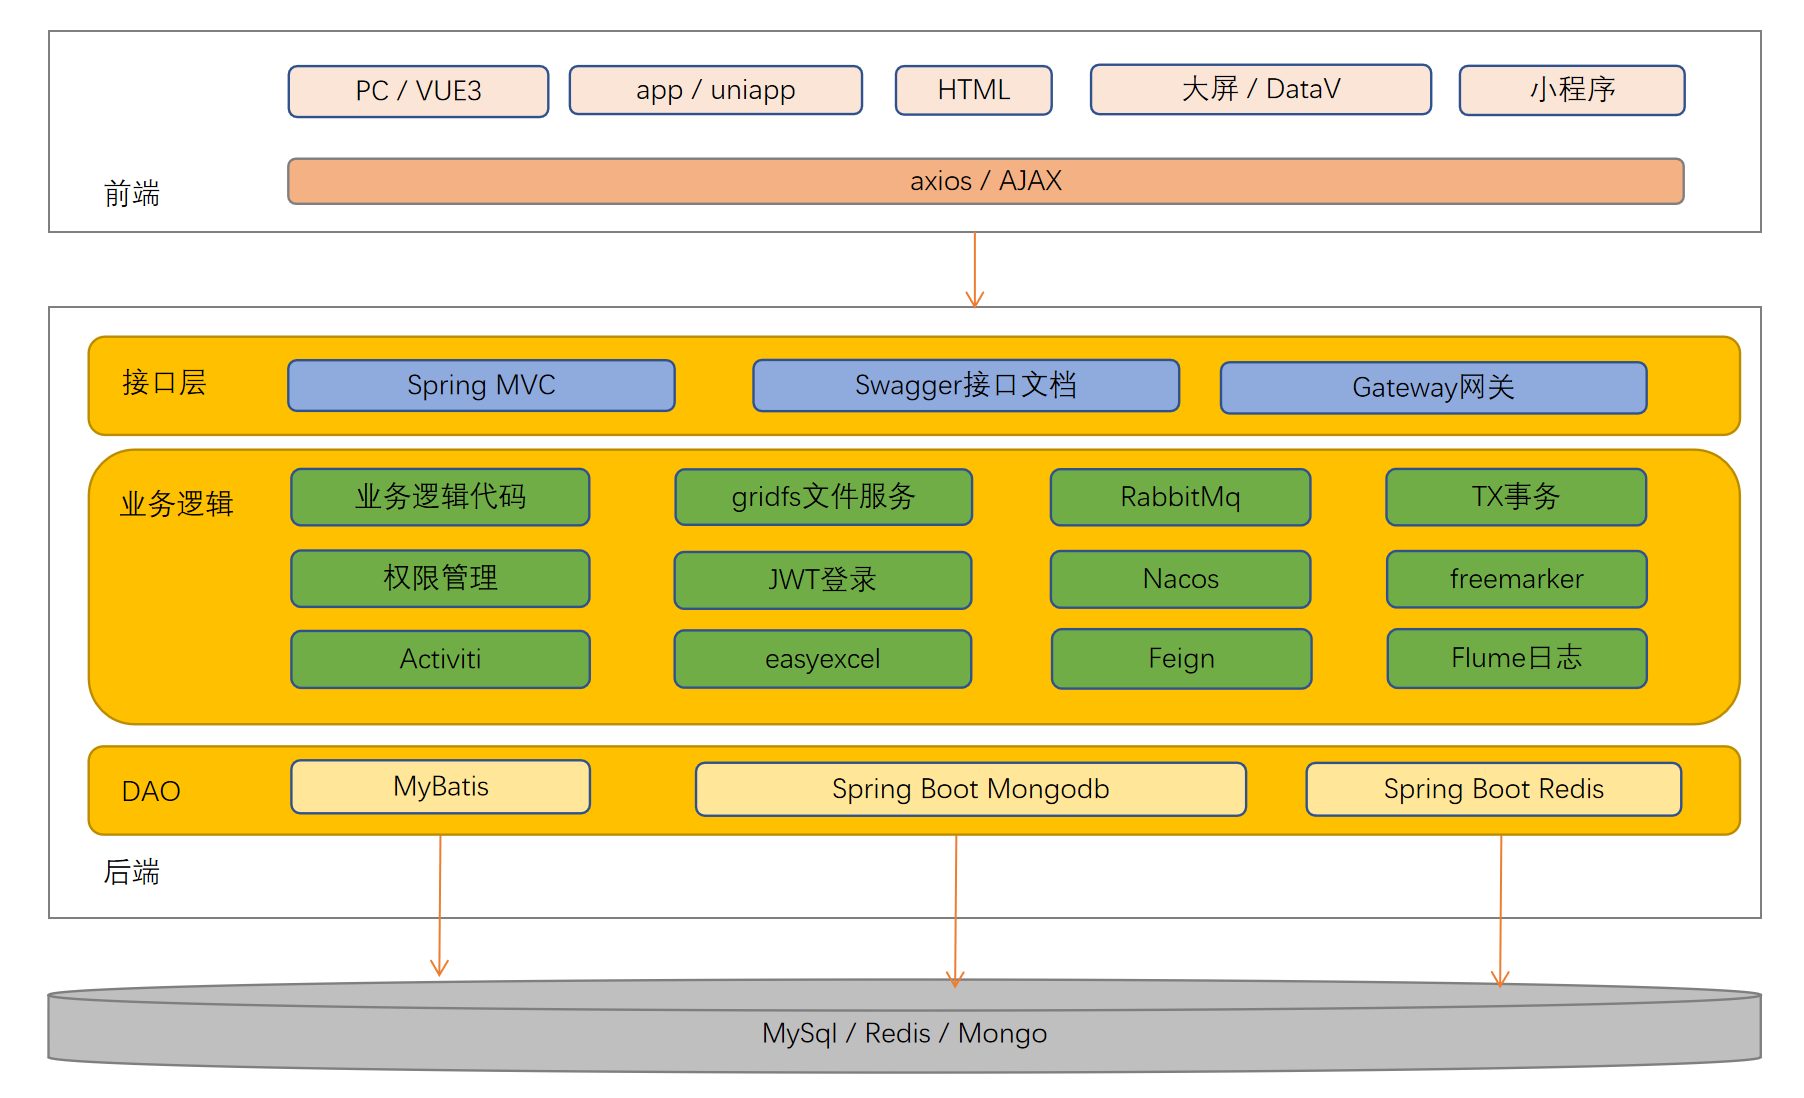Click the Spring MVC block
Image resolution: width=1804 pixels, height=1098 pixels.
481,386
